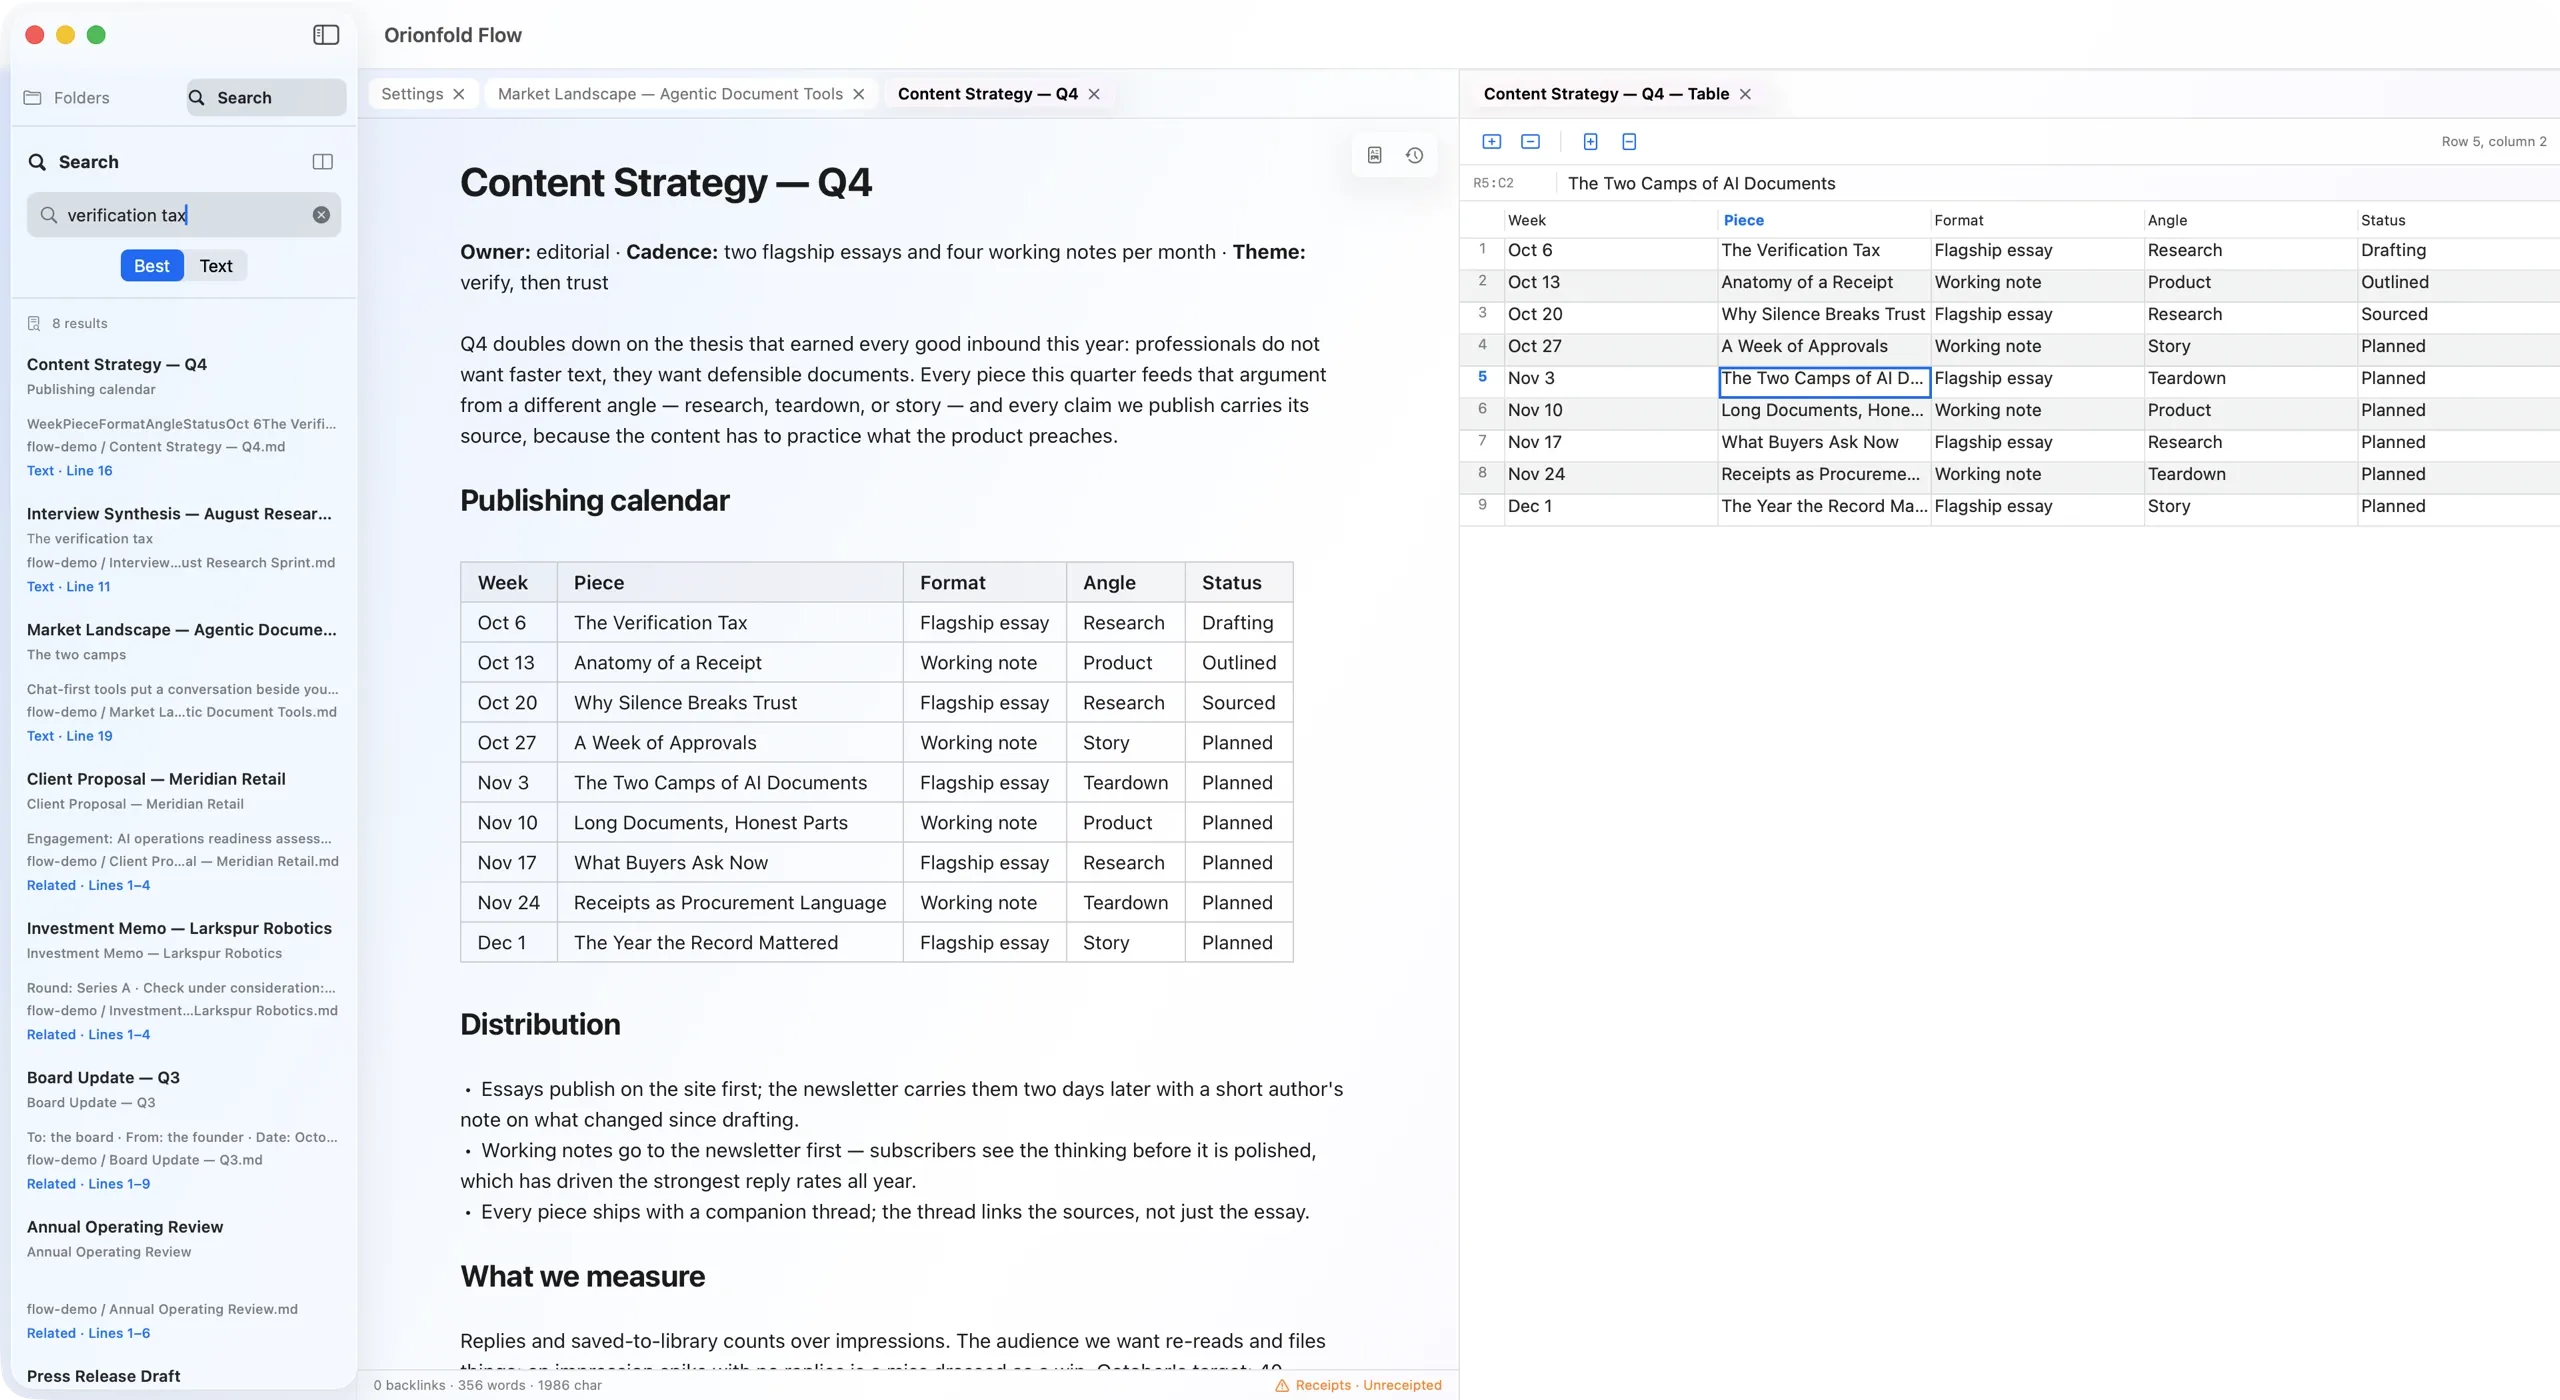Click 'Text · Line 16' match link
Image resolution: width=2560 pixels, height=1400 pixels.
coord(70,471)
